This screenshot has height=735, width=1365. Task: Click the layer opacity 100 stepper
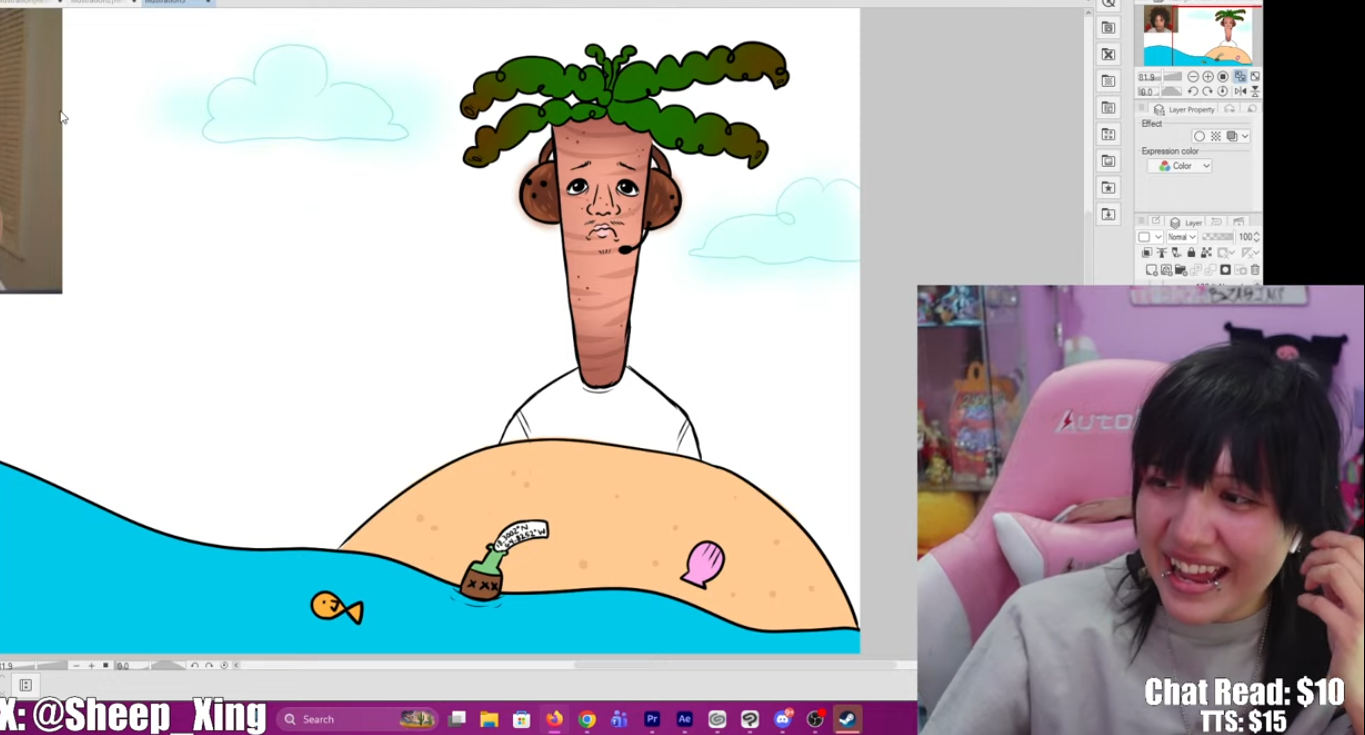[x=1256, y=237]
